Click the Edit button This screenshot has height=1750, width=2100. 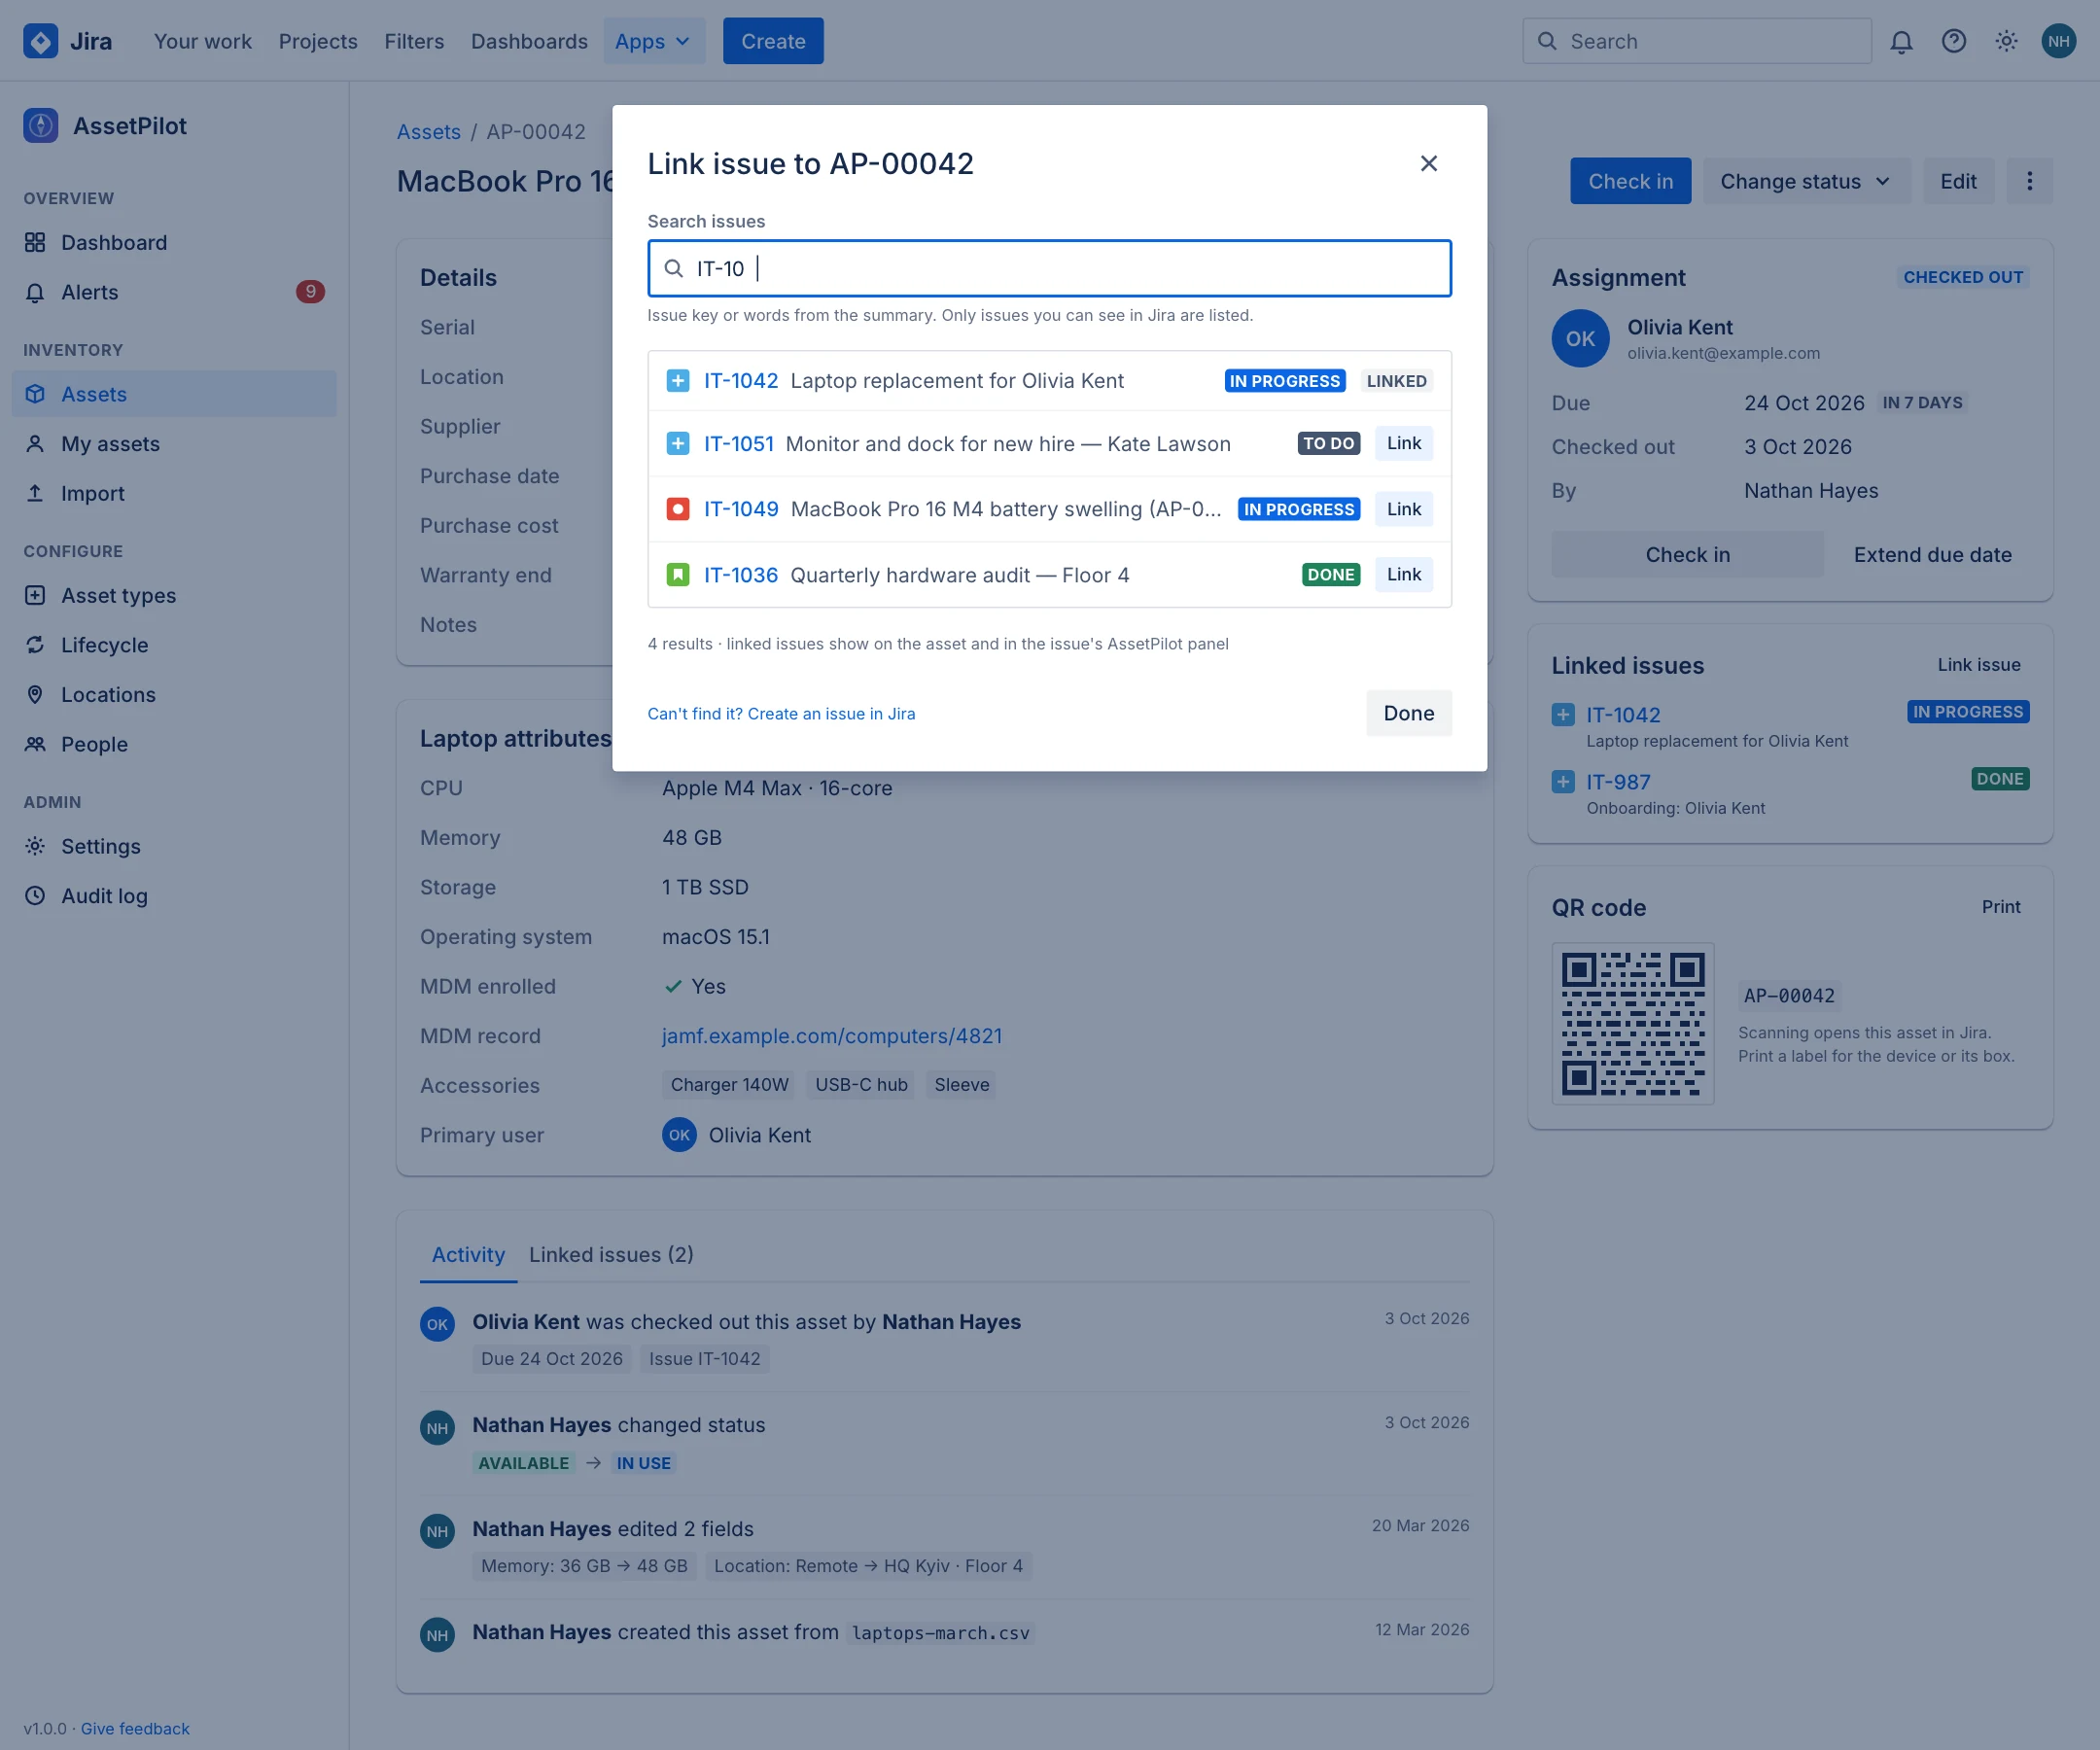point(1958,181)
